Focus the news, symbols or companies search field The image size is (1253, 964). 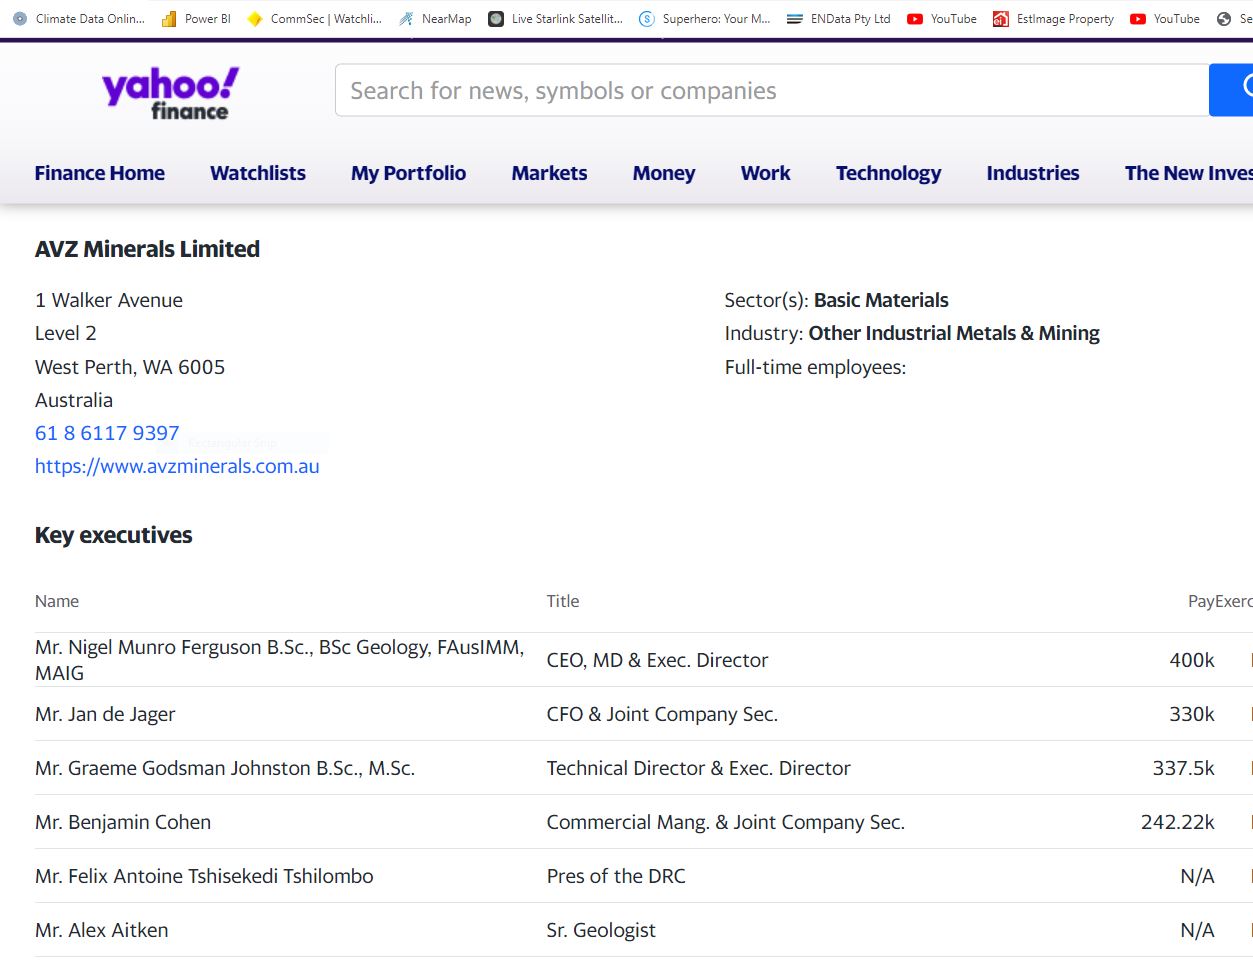click(x=772, y=90)
